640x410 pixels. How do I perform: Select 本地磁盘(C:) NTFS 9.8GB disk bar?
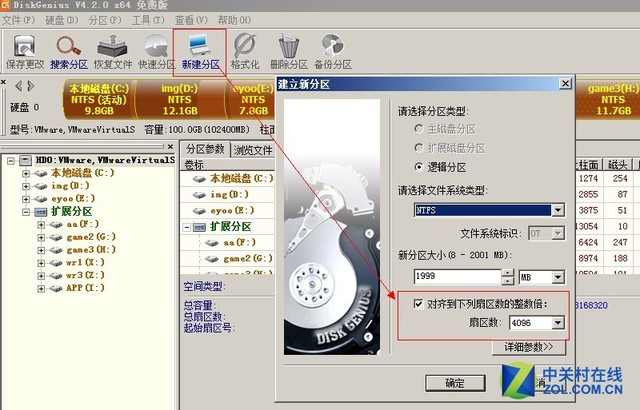99,99
